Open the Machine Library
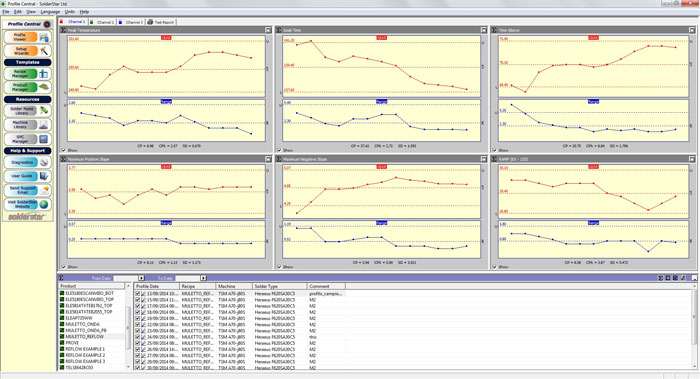The width and height of the screenshot is (700, 379). click(27, 125)
